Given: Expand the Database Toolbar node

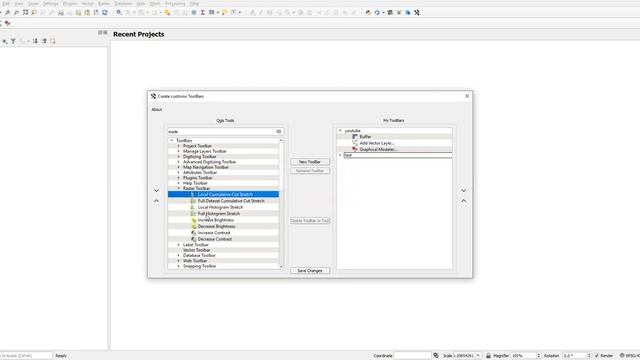Looking at the screenshot, I should [x=178, y=255].
